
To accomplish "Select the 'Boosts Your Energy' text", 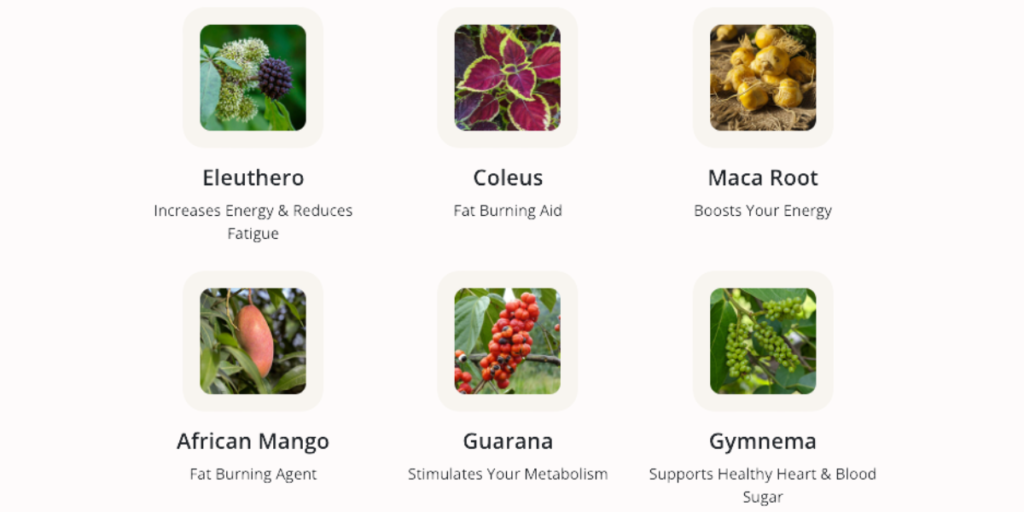I will tap(763, 211).
